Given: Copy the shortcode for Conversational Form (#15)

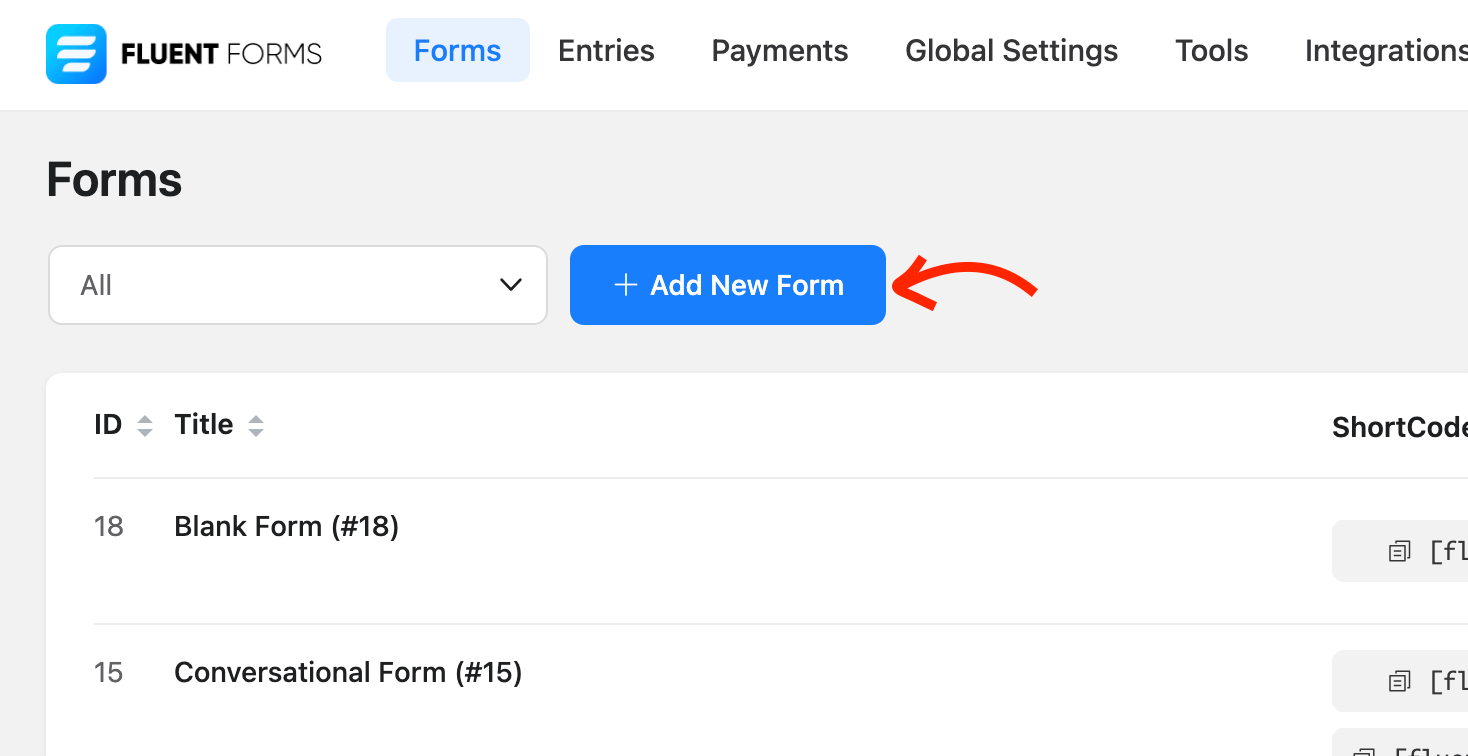Looking at the screenshot, I should pyautogui.click(x=1398, y=680).
